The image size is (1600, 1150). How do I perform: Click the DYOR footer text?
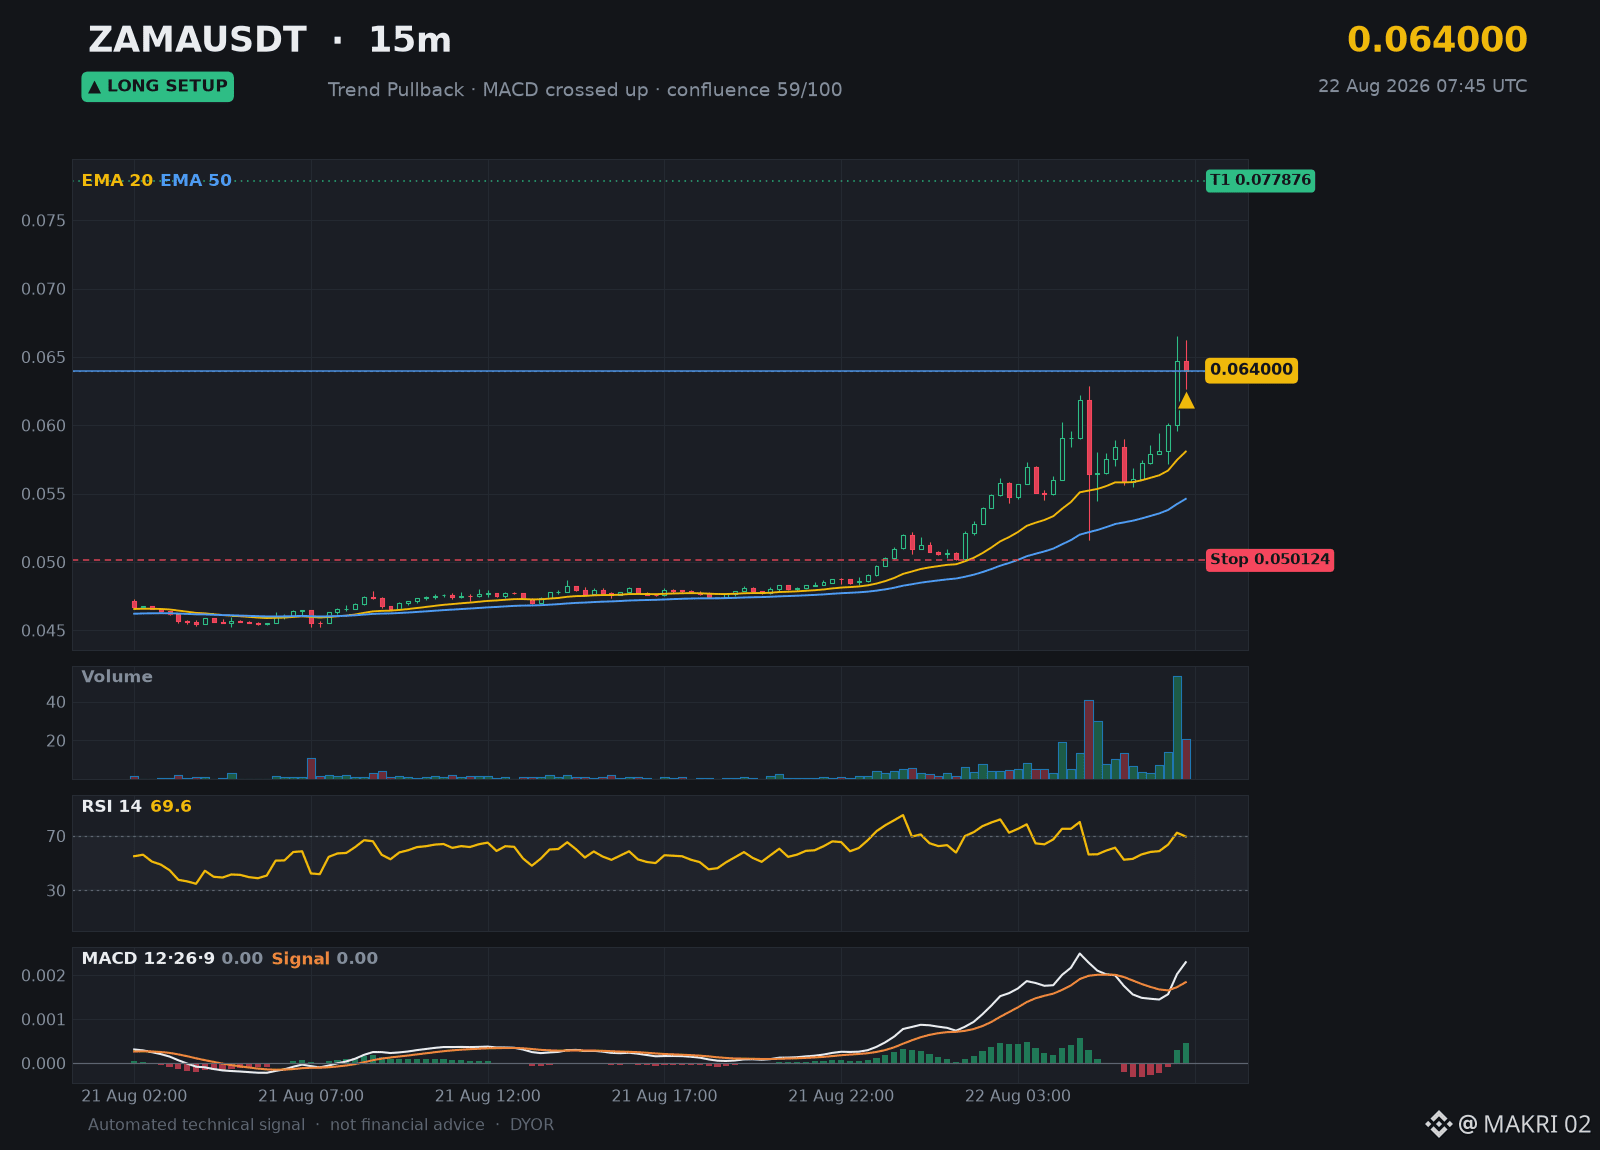coord(532,1125)
